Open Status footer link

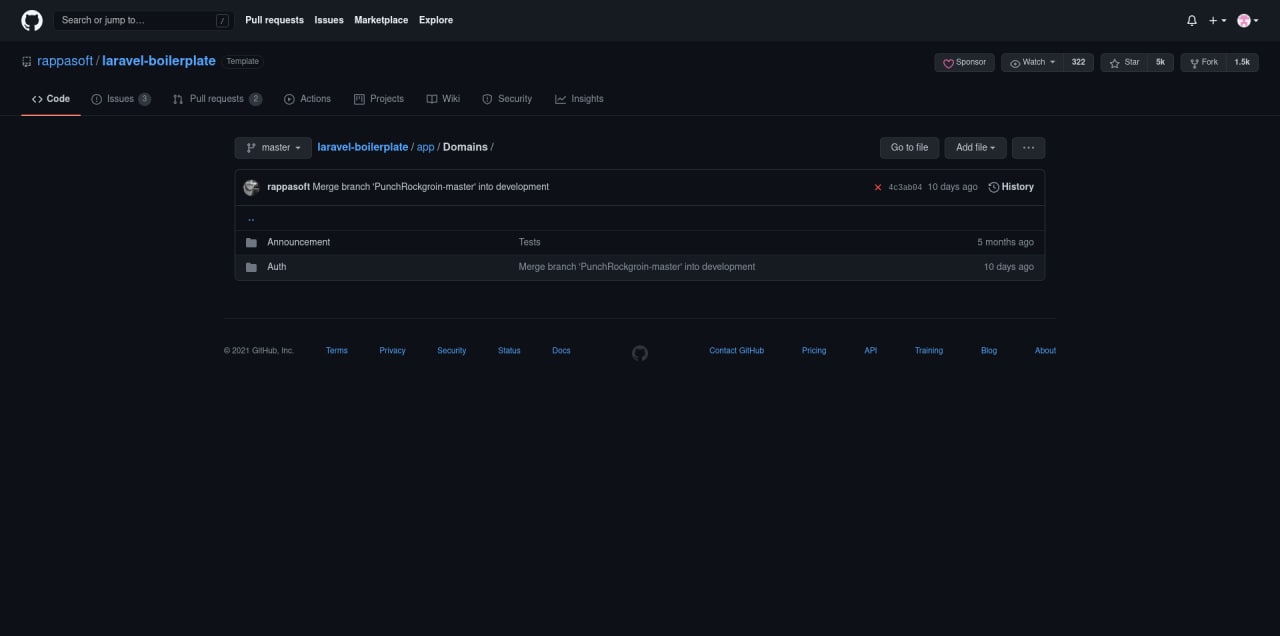point(509,351)
